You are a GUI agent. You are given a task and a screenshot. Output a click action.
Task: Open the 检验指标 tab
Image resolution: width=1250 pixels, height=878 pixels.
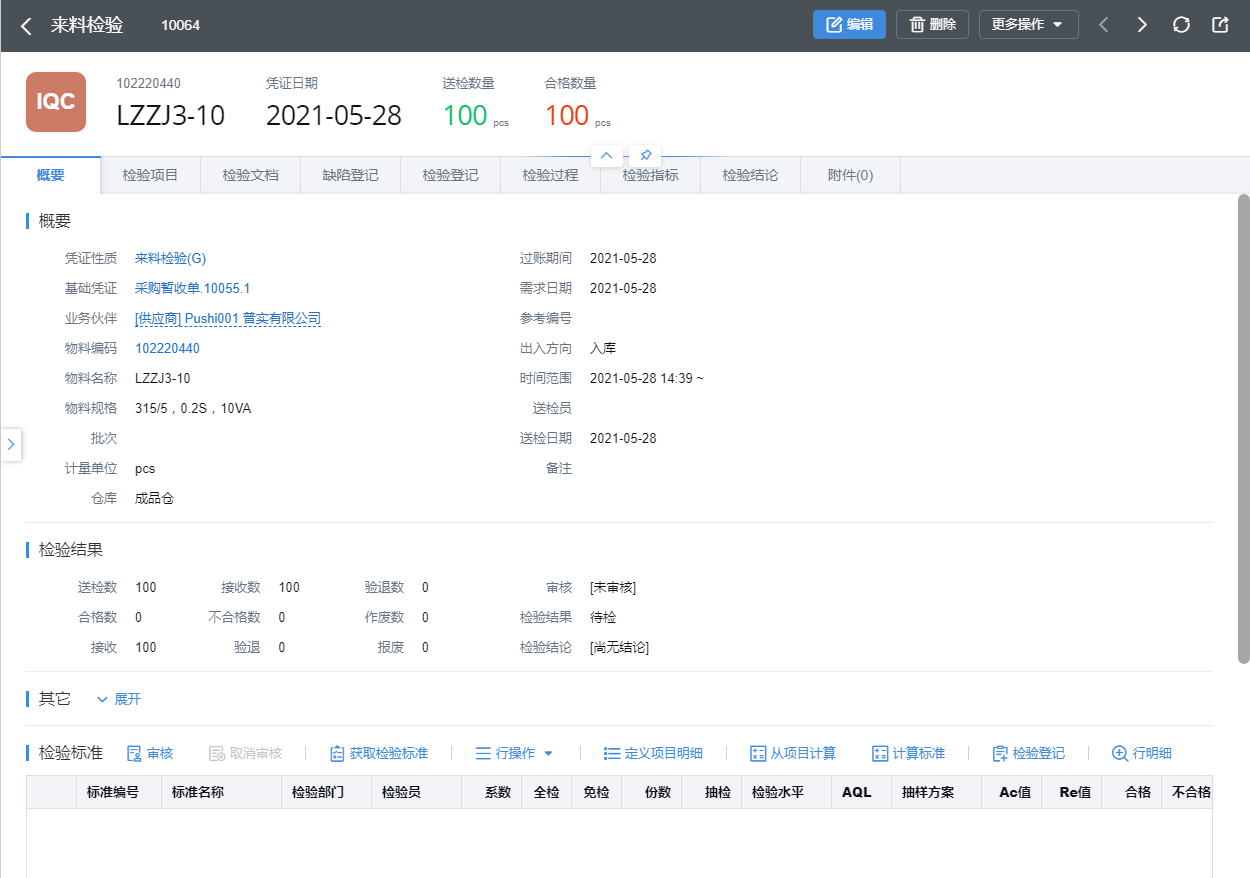click(651, 175)
